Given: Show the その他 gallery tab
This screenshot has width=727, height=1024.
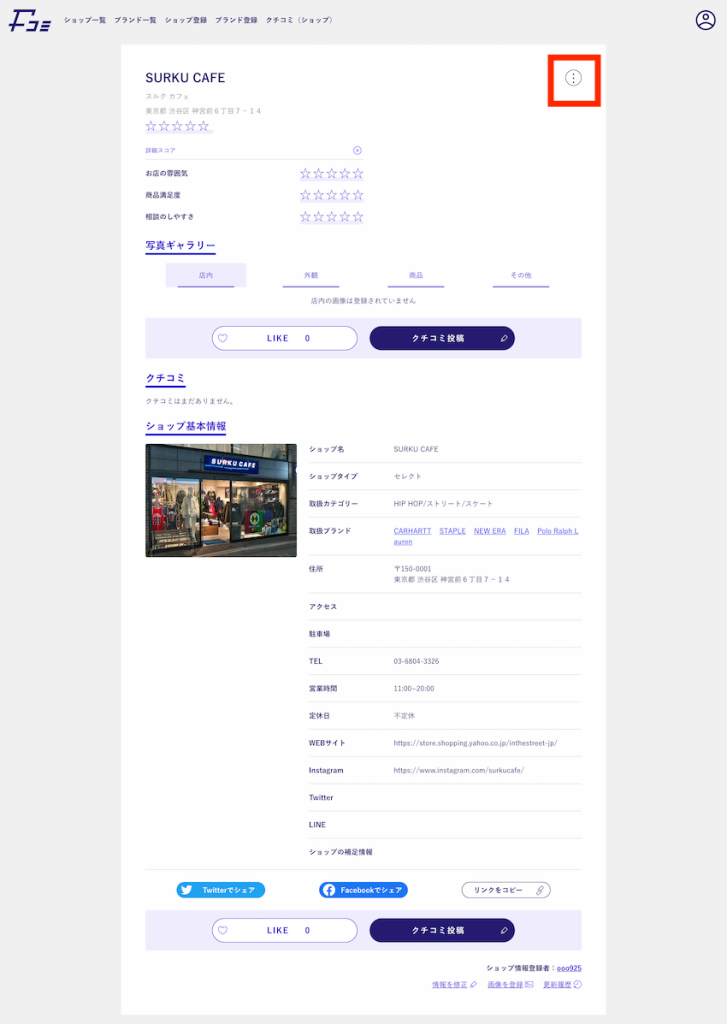Looking at the screenshot, I should pyautogui.click(x=520, y=275).
